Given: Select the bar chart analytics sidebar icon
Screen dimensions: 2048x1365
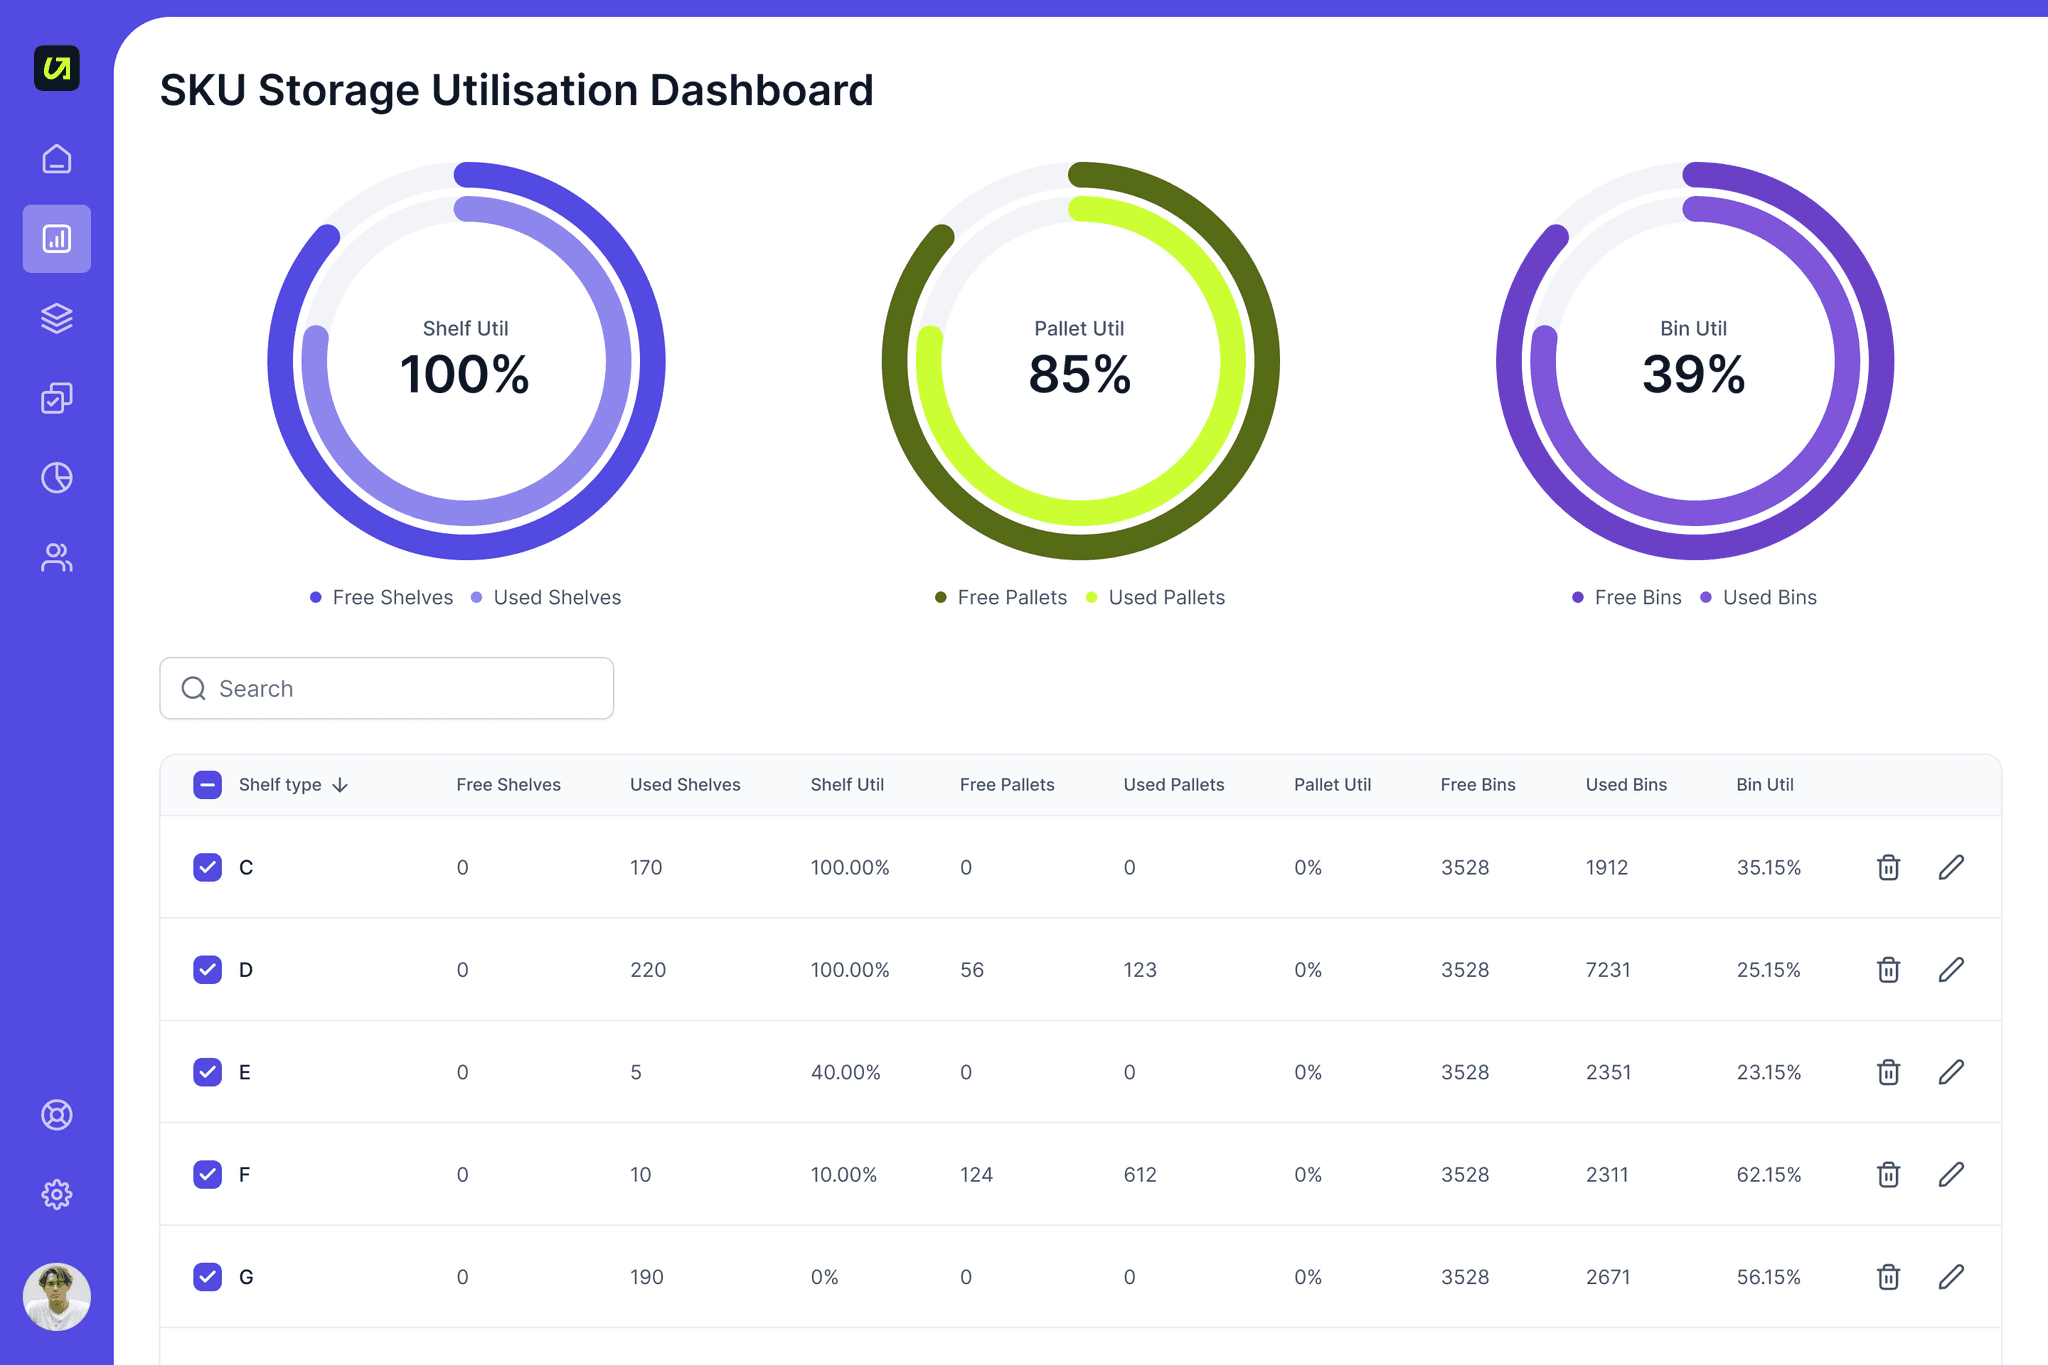Looking at the screenshot, I should [x=57, y=239].
